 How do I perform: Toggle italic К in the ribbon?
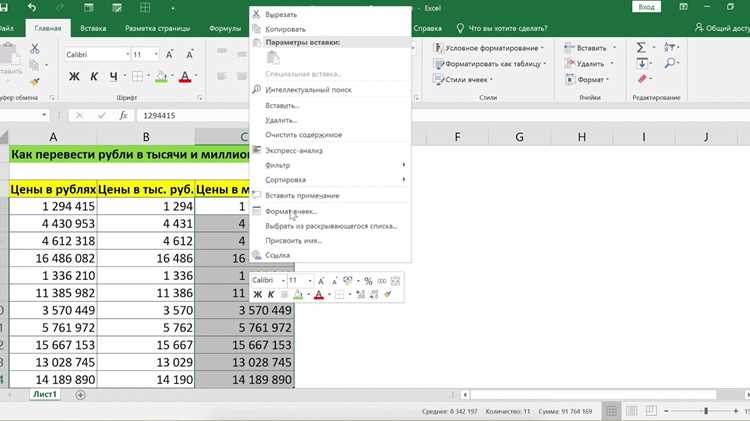click(94, 77)
